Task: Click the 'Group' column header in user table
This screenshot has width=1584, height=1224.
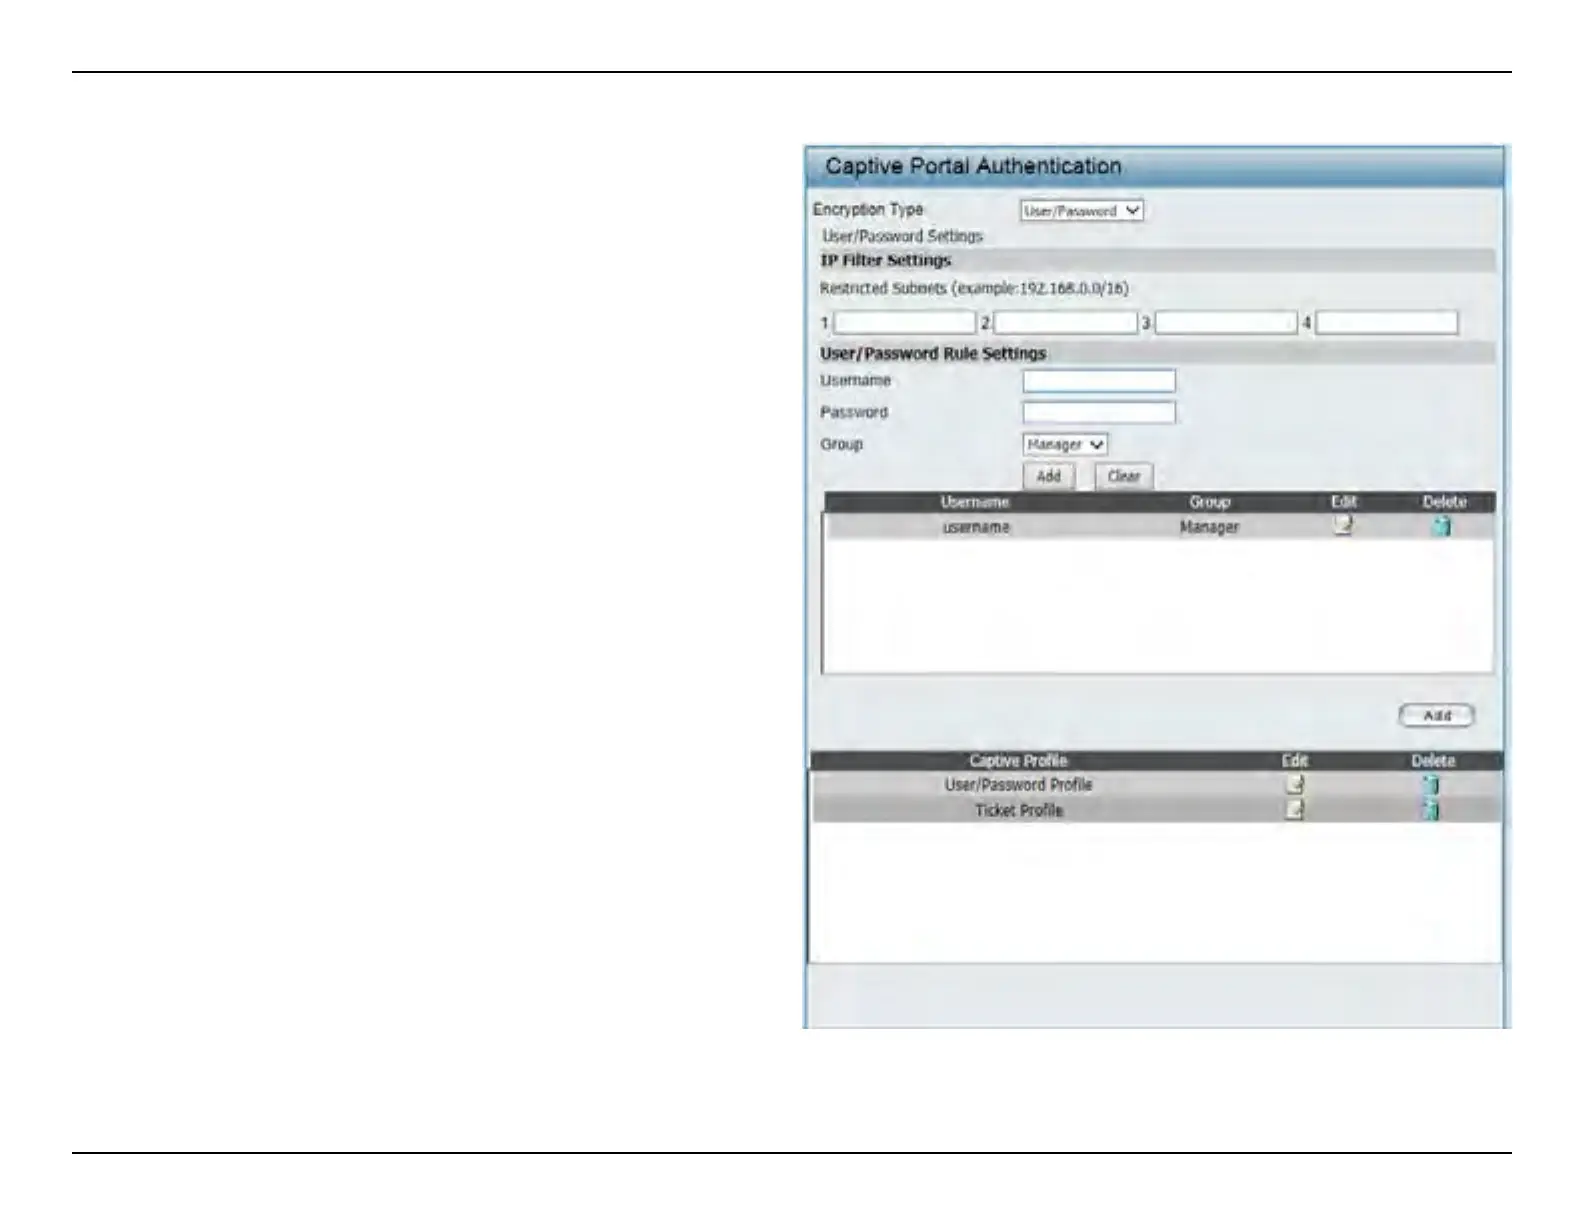Action: tap(1210, 502)
